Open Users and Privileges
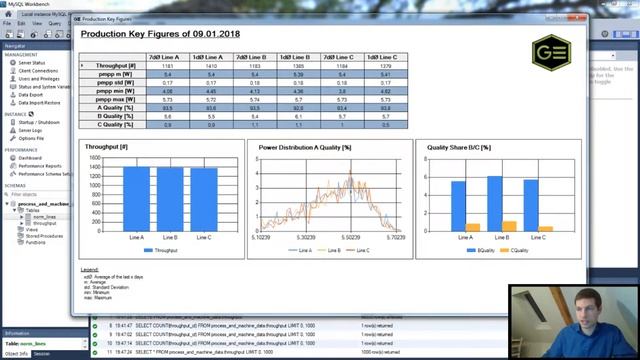 point(39,79)
